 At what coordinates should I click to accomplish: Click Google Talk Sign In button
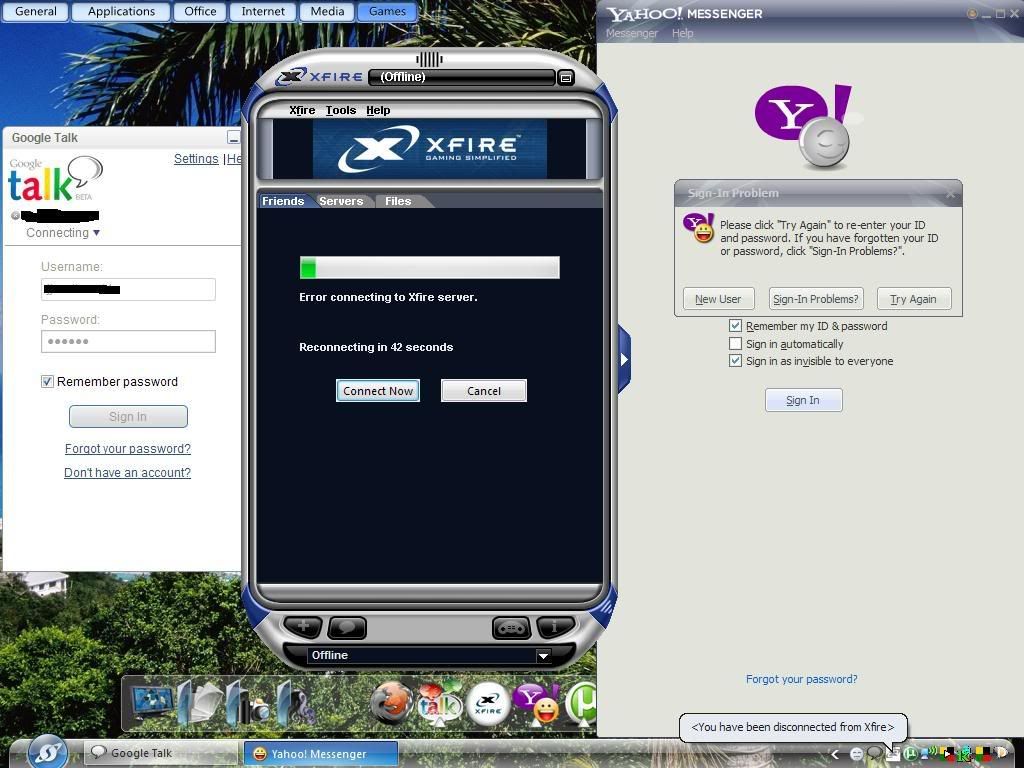click(x=128, y=416)
